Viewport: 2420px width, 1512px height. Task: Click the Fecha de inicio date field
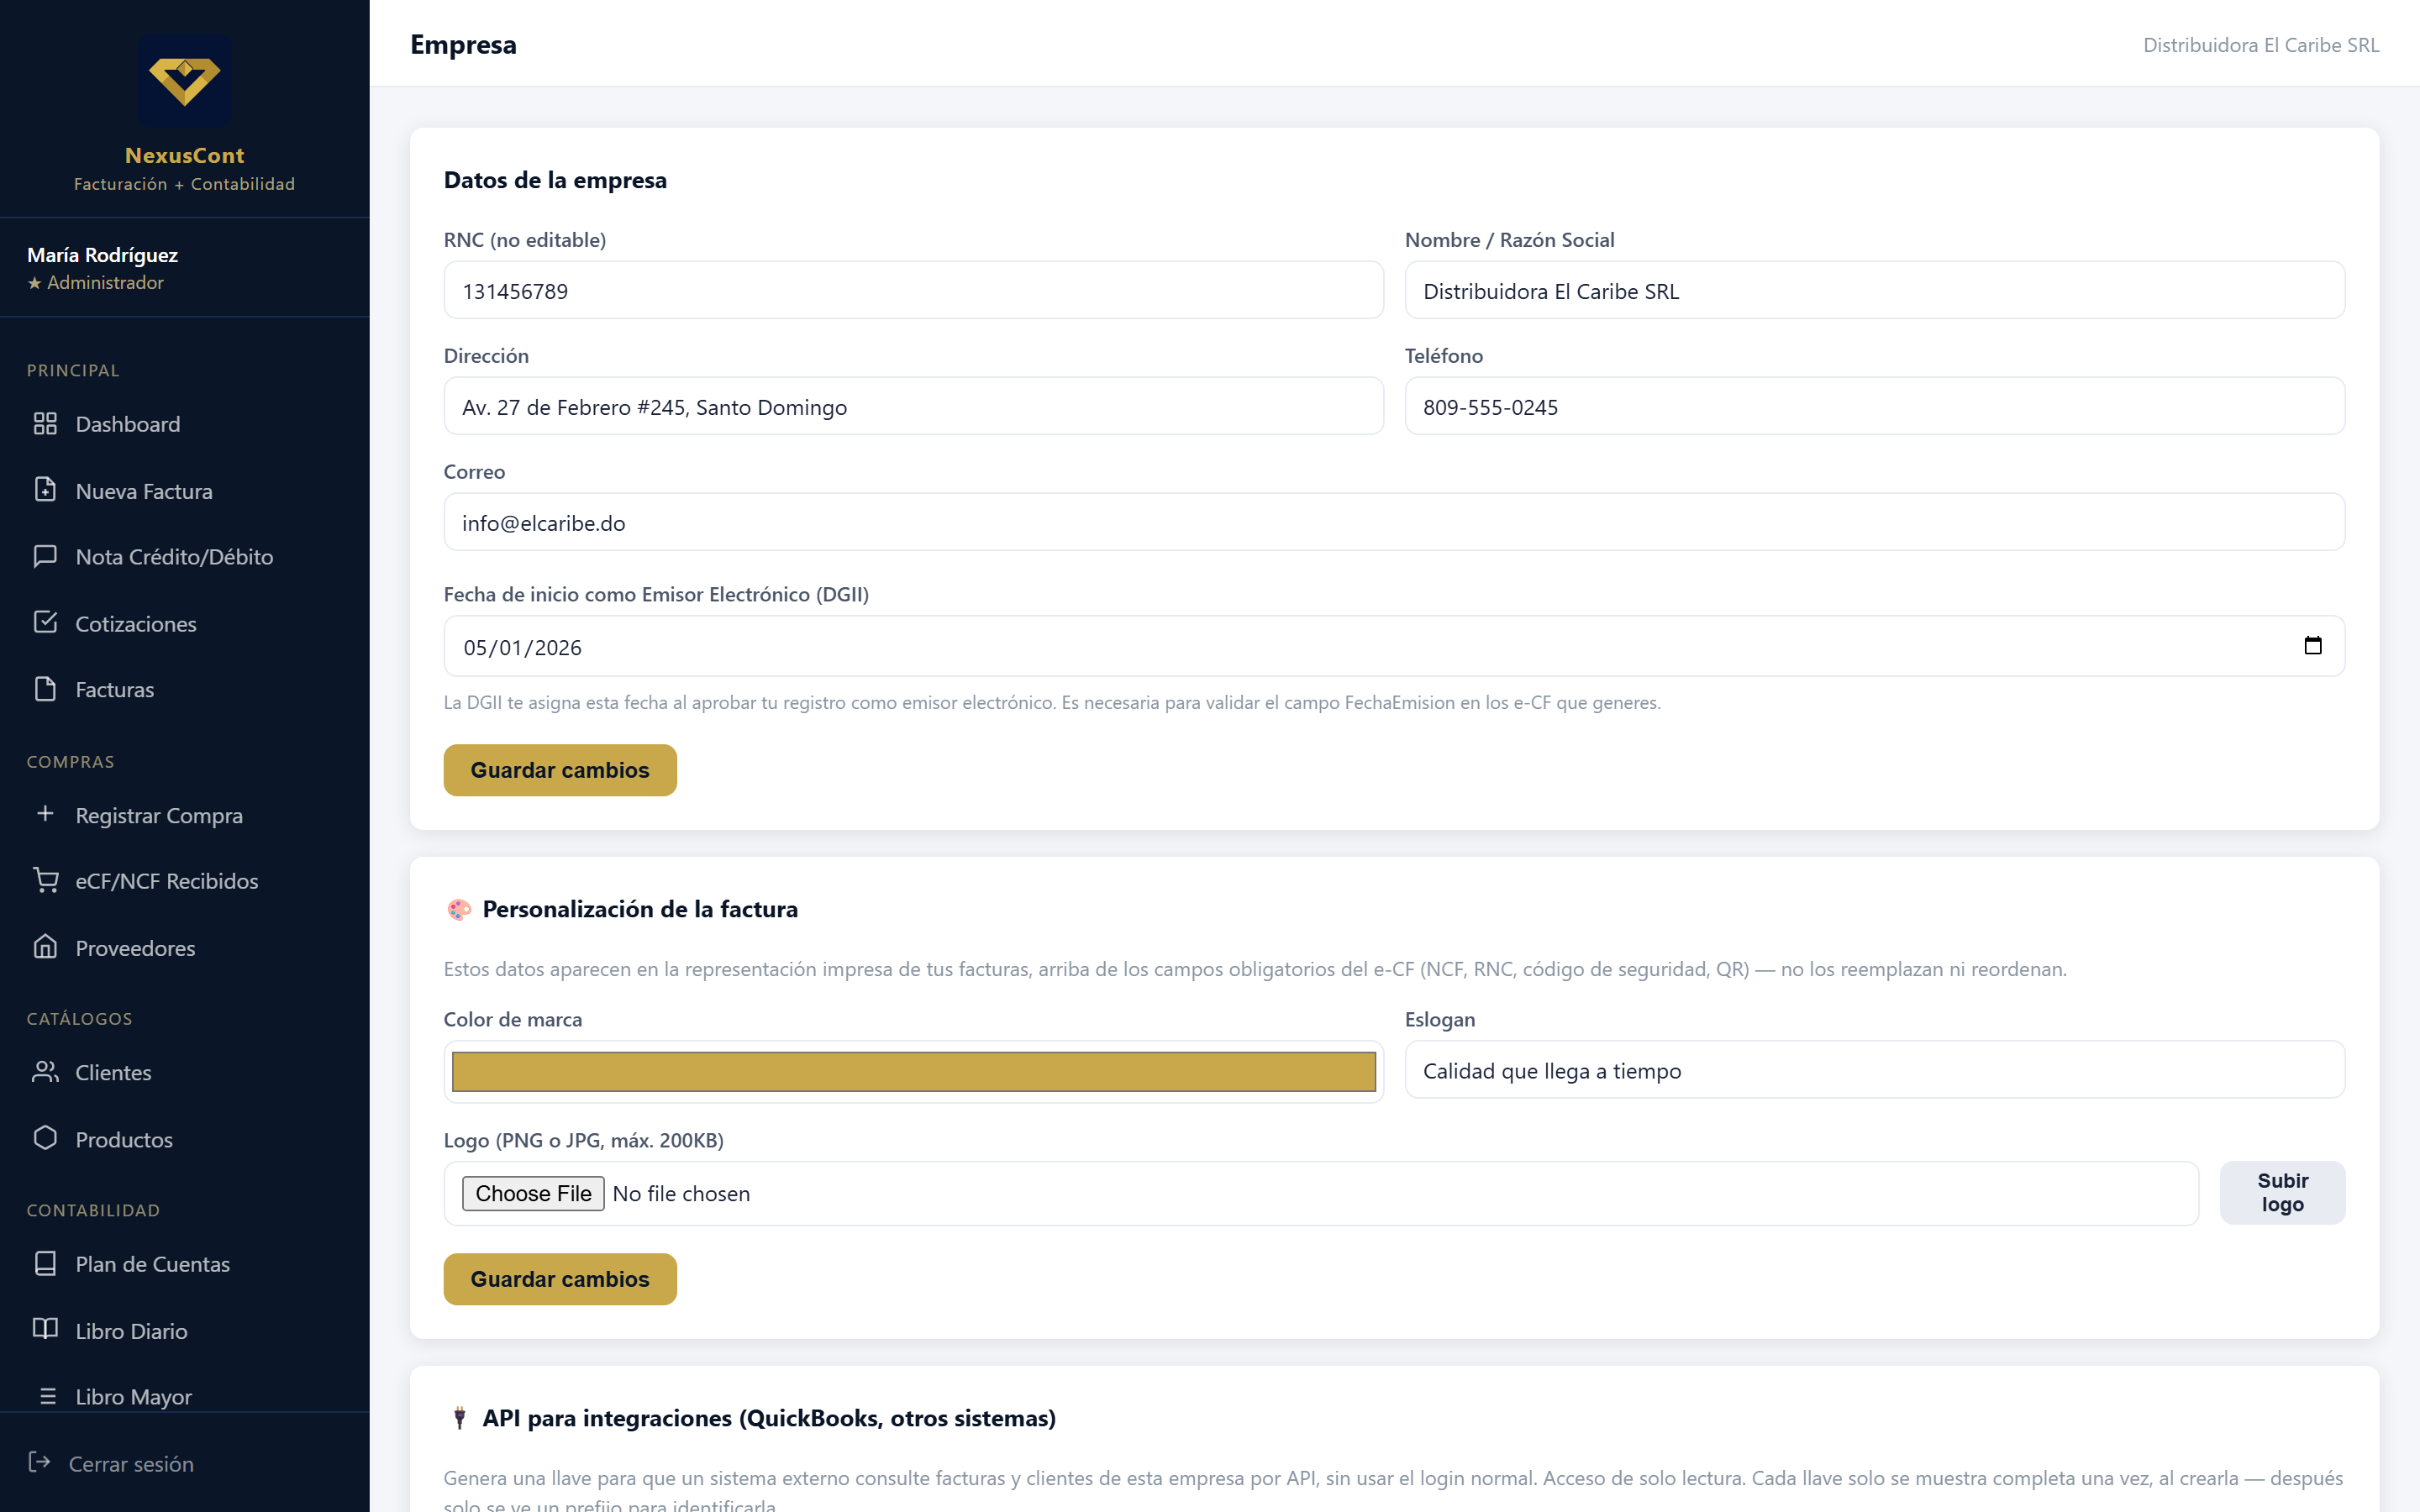1394,646
